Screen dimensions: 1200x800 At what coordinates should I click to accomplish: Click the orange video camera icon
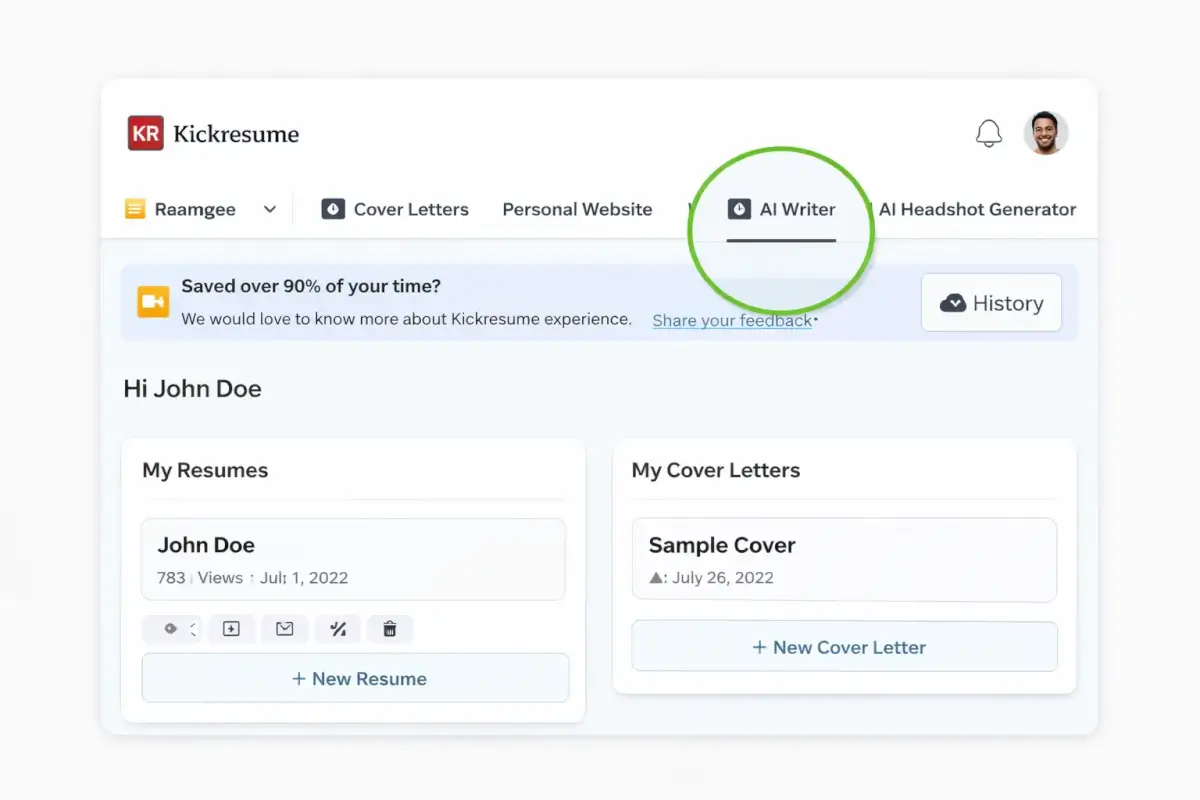point(153,302)
